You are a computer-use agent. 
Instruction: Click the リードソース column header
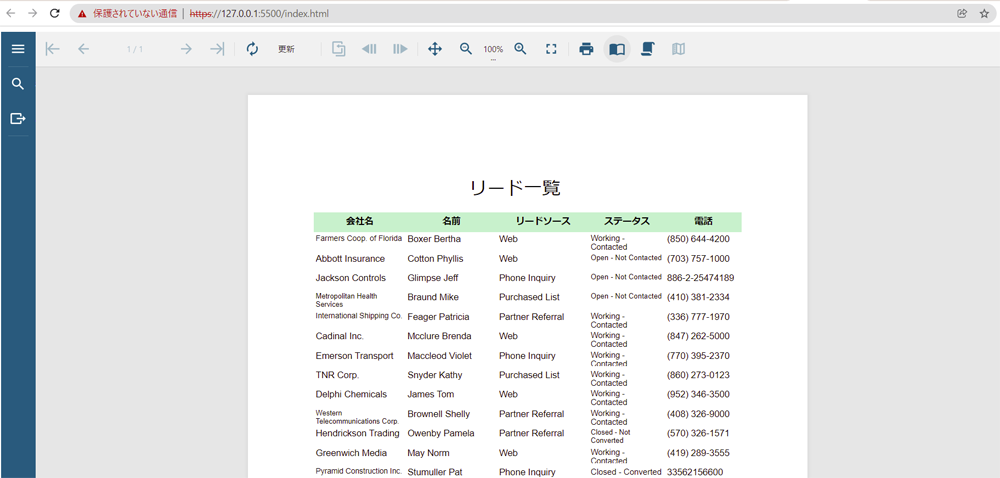coord(543,221)
